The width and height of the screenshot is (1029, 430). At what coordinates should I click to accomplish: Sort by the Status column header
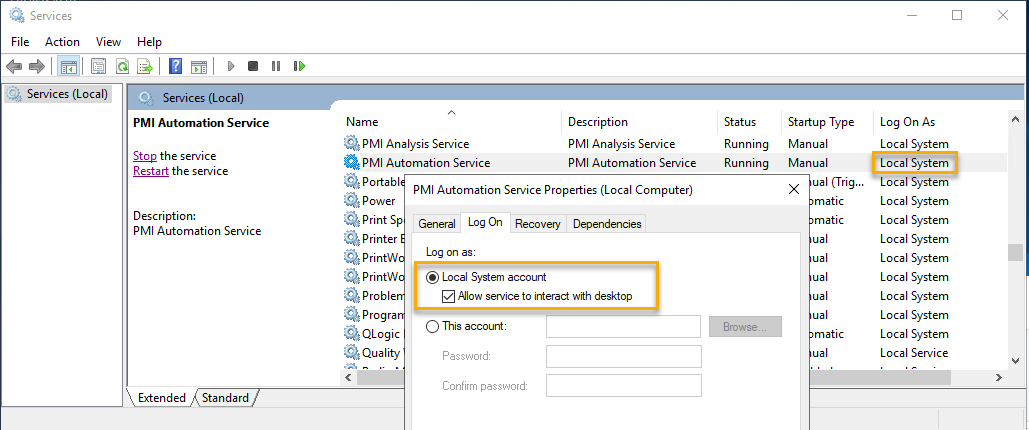pos(749,121)
